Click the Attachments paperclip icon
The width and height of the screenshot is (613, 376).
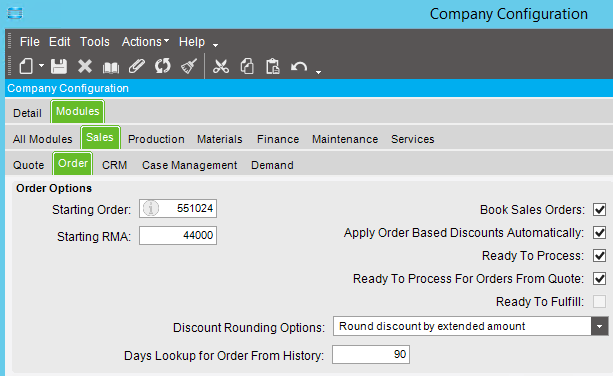click(x=136, y=66)
